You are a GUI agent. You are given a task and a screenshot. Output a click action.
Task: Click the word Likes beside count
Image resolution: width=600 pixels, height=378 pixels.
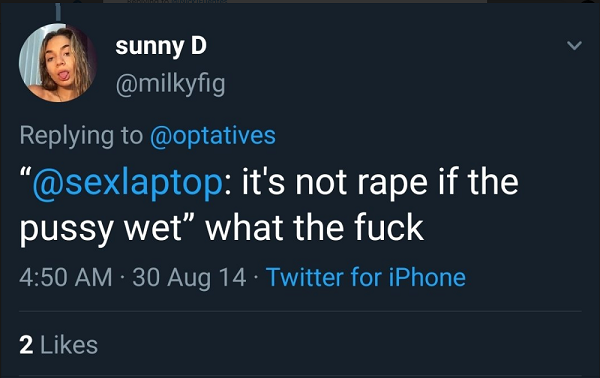tap(69, 345)
